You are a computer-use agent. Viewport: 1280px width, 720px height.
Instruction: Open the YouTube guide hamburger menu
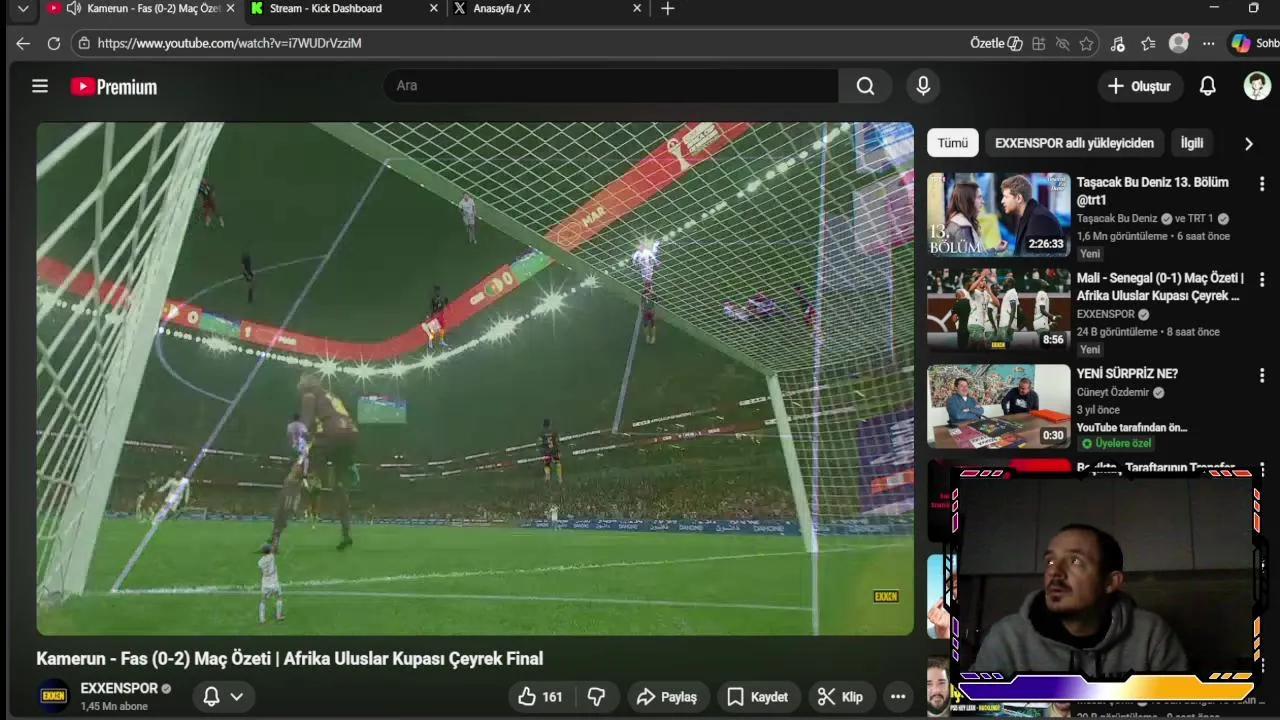click(x=40, y=87)
